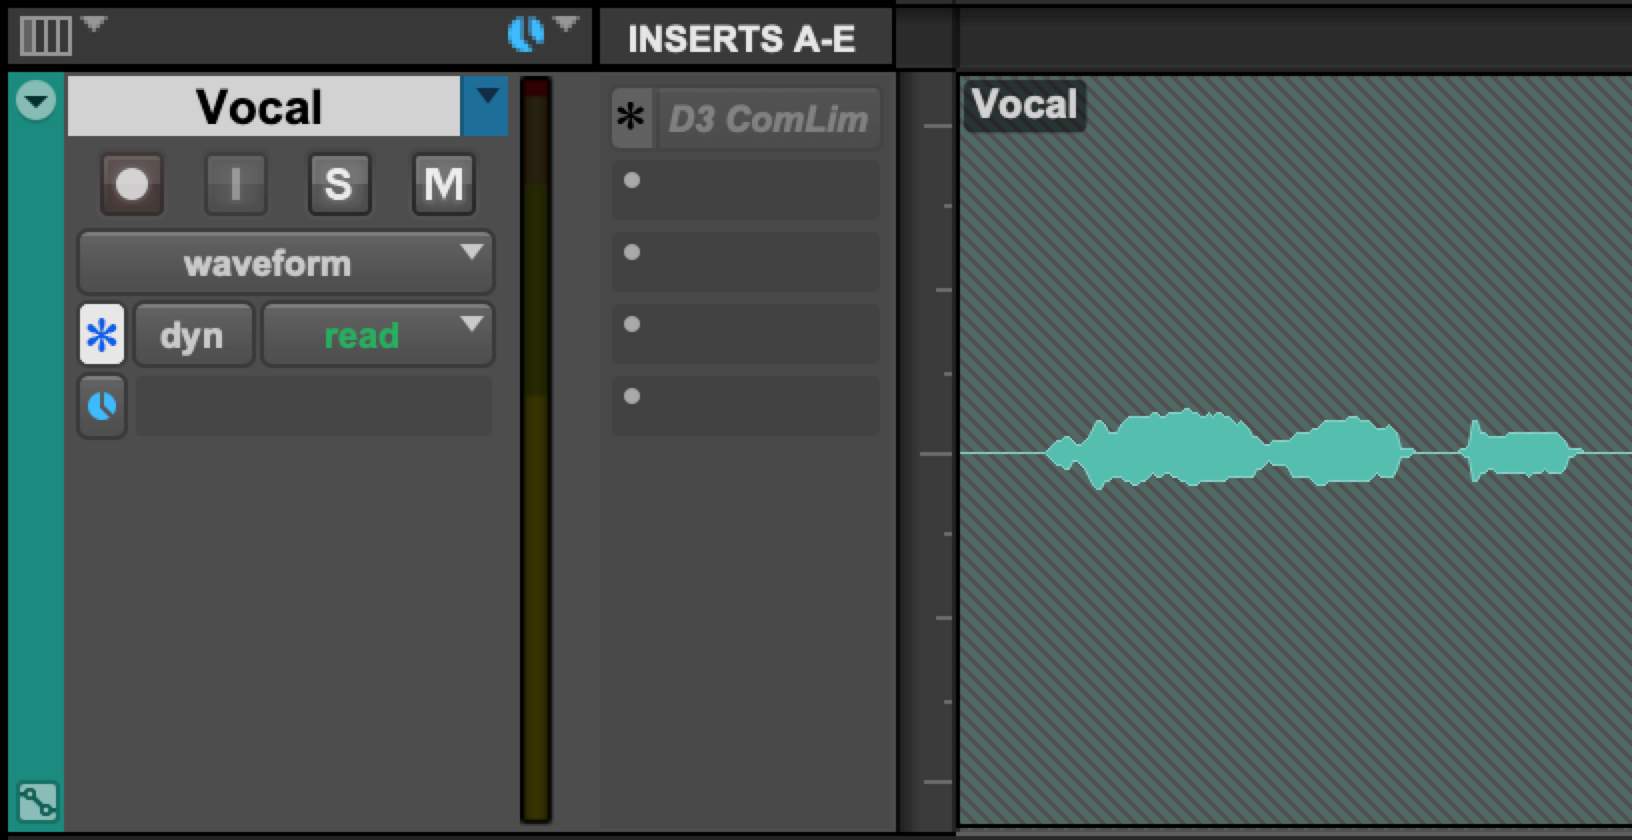1632x840 pixels.
Task: Toggle input monitoring with the I button
Action: 236,184
